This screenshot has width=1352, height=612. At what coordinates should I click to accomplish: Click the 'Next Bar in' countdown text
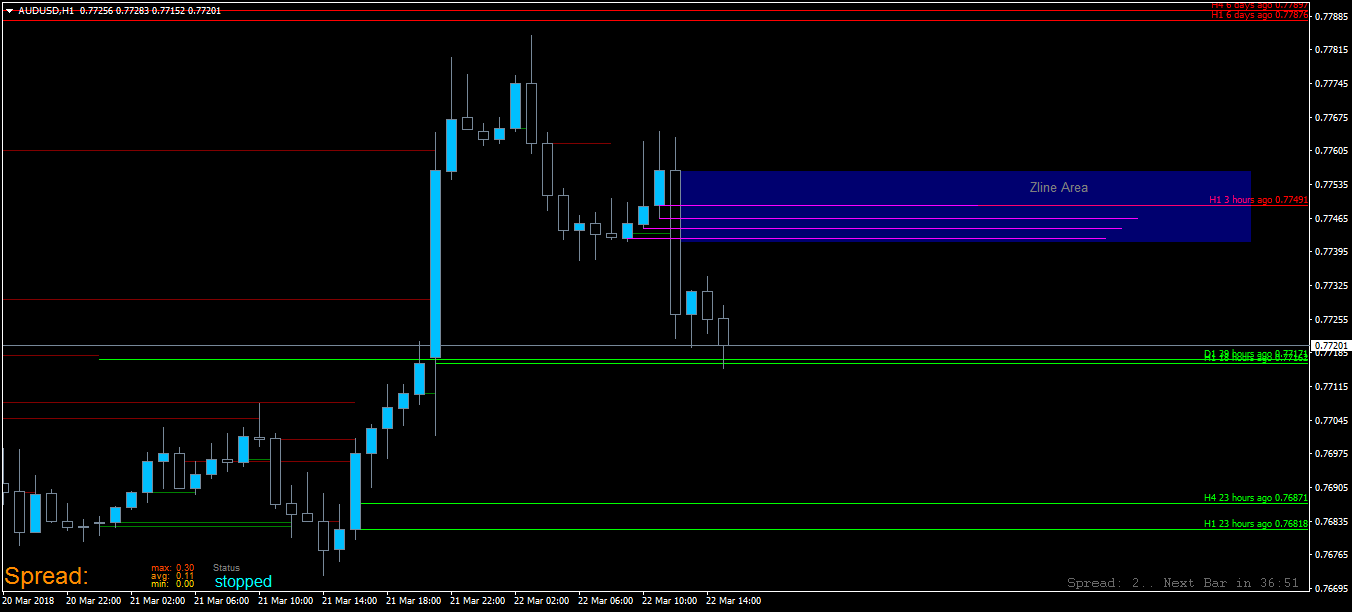[1231, 583]
